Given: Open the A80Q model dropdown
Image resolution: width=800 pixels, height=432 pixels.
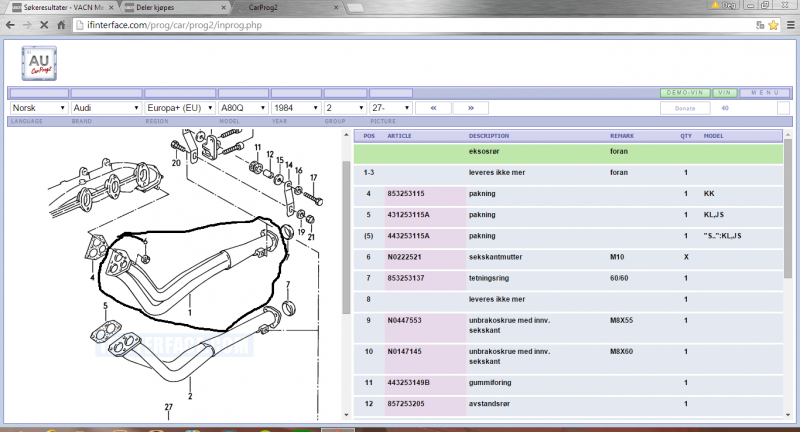Looking at the screenshot, I should pos(242,108).
